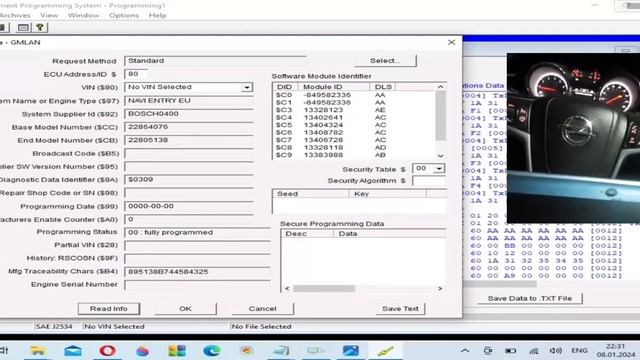The height and width of the screenshot is (360, 640).
Task: Show hidden tray icons chevron
Action: coord(465,351)
